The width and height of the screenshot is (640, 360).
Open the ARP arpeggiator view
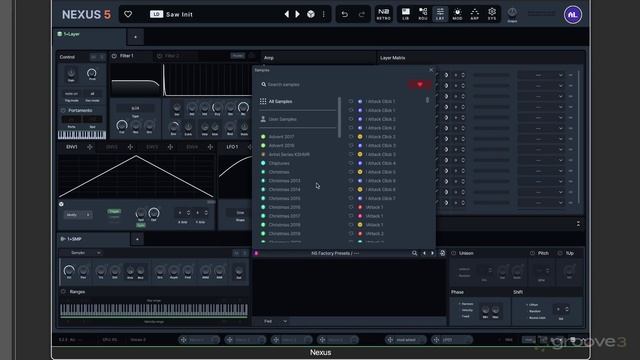pos(475,14)
